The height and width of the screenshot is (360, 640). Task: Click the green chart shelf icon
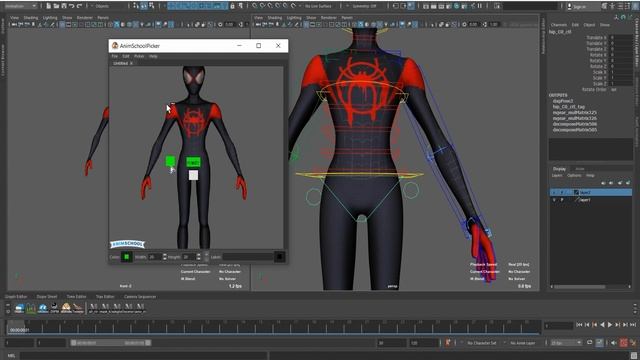click(31, 308)
